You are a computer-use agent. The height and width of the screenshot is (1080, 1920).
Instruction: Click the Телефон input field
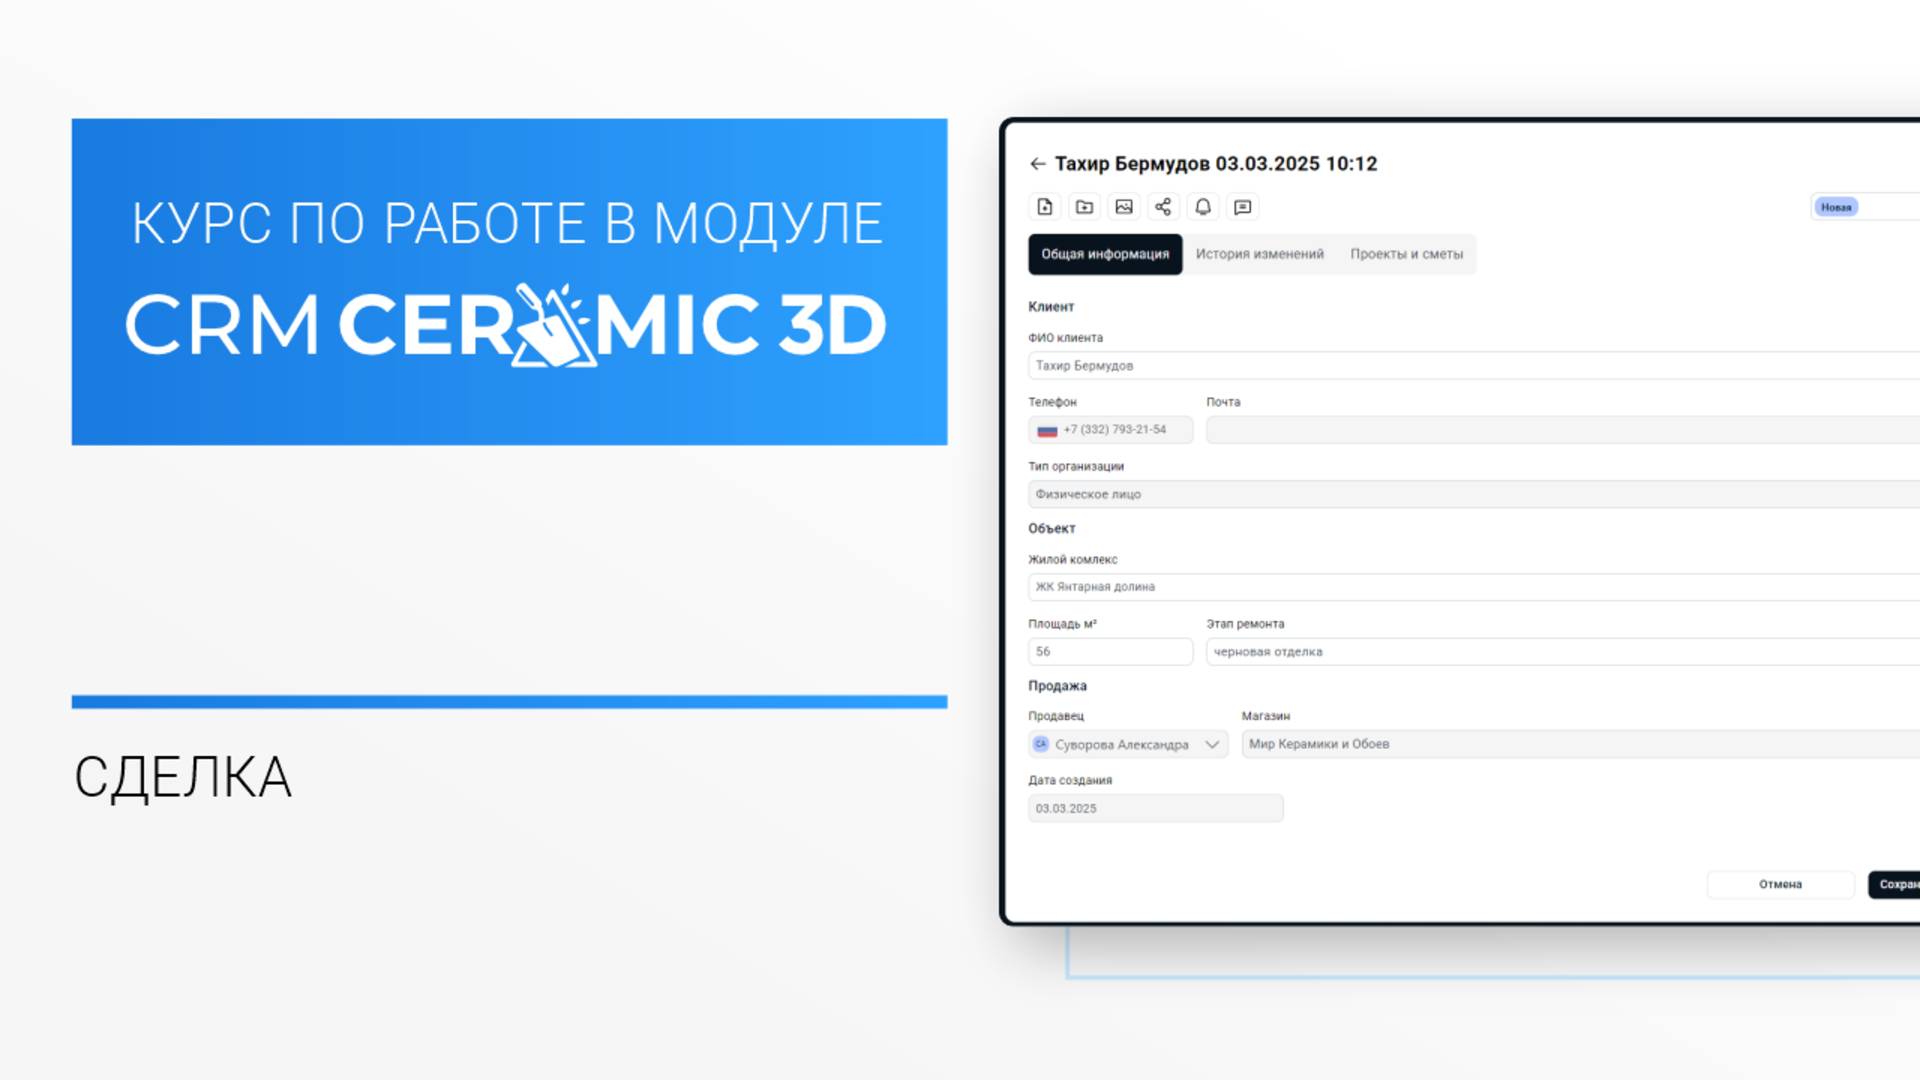[x=1110, y=430]
